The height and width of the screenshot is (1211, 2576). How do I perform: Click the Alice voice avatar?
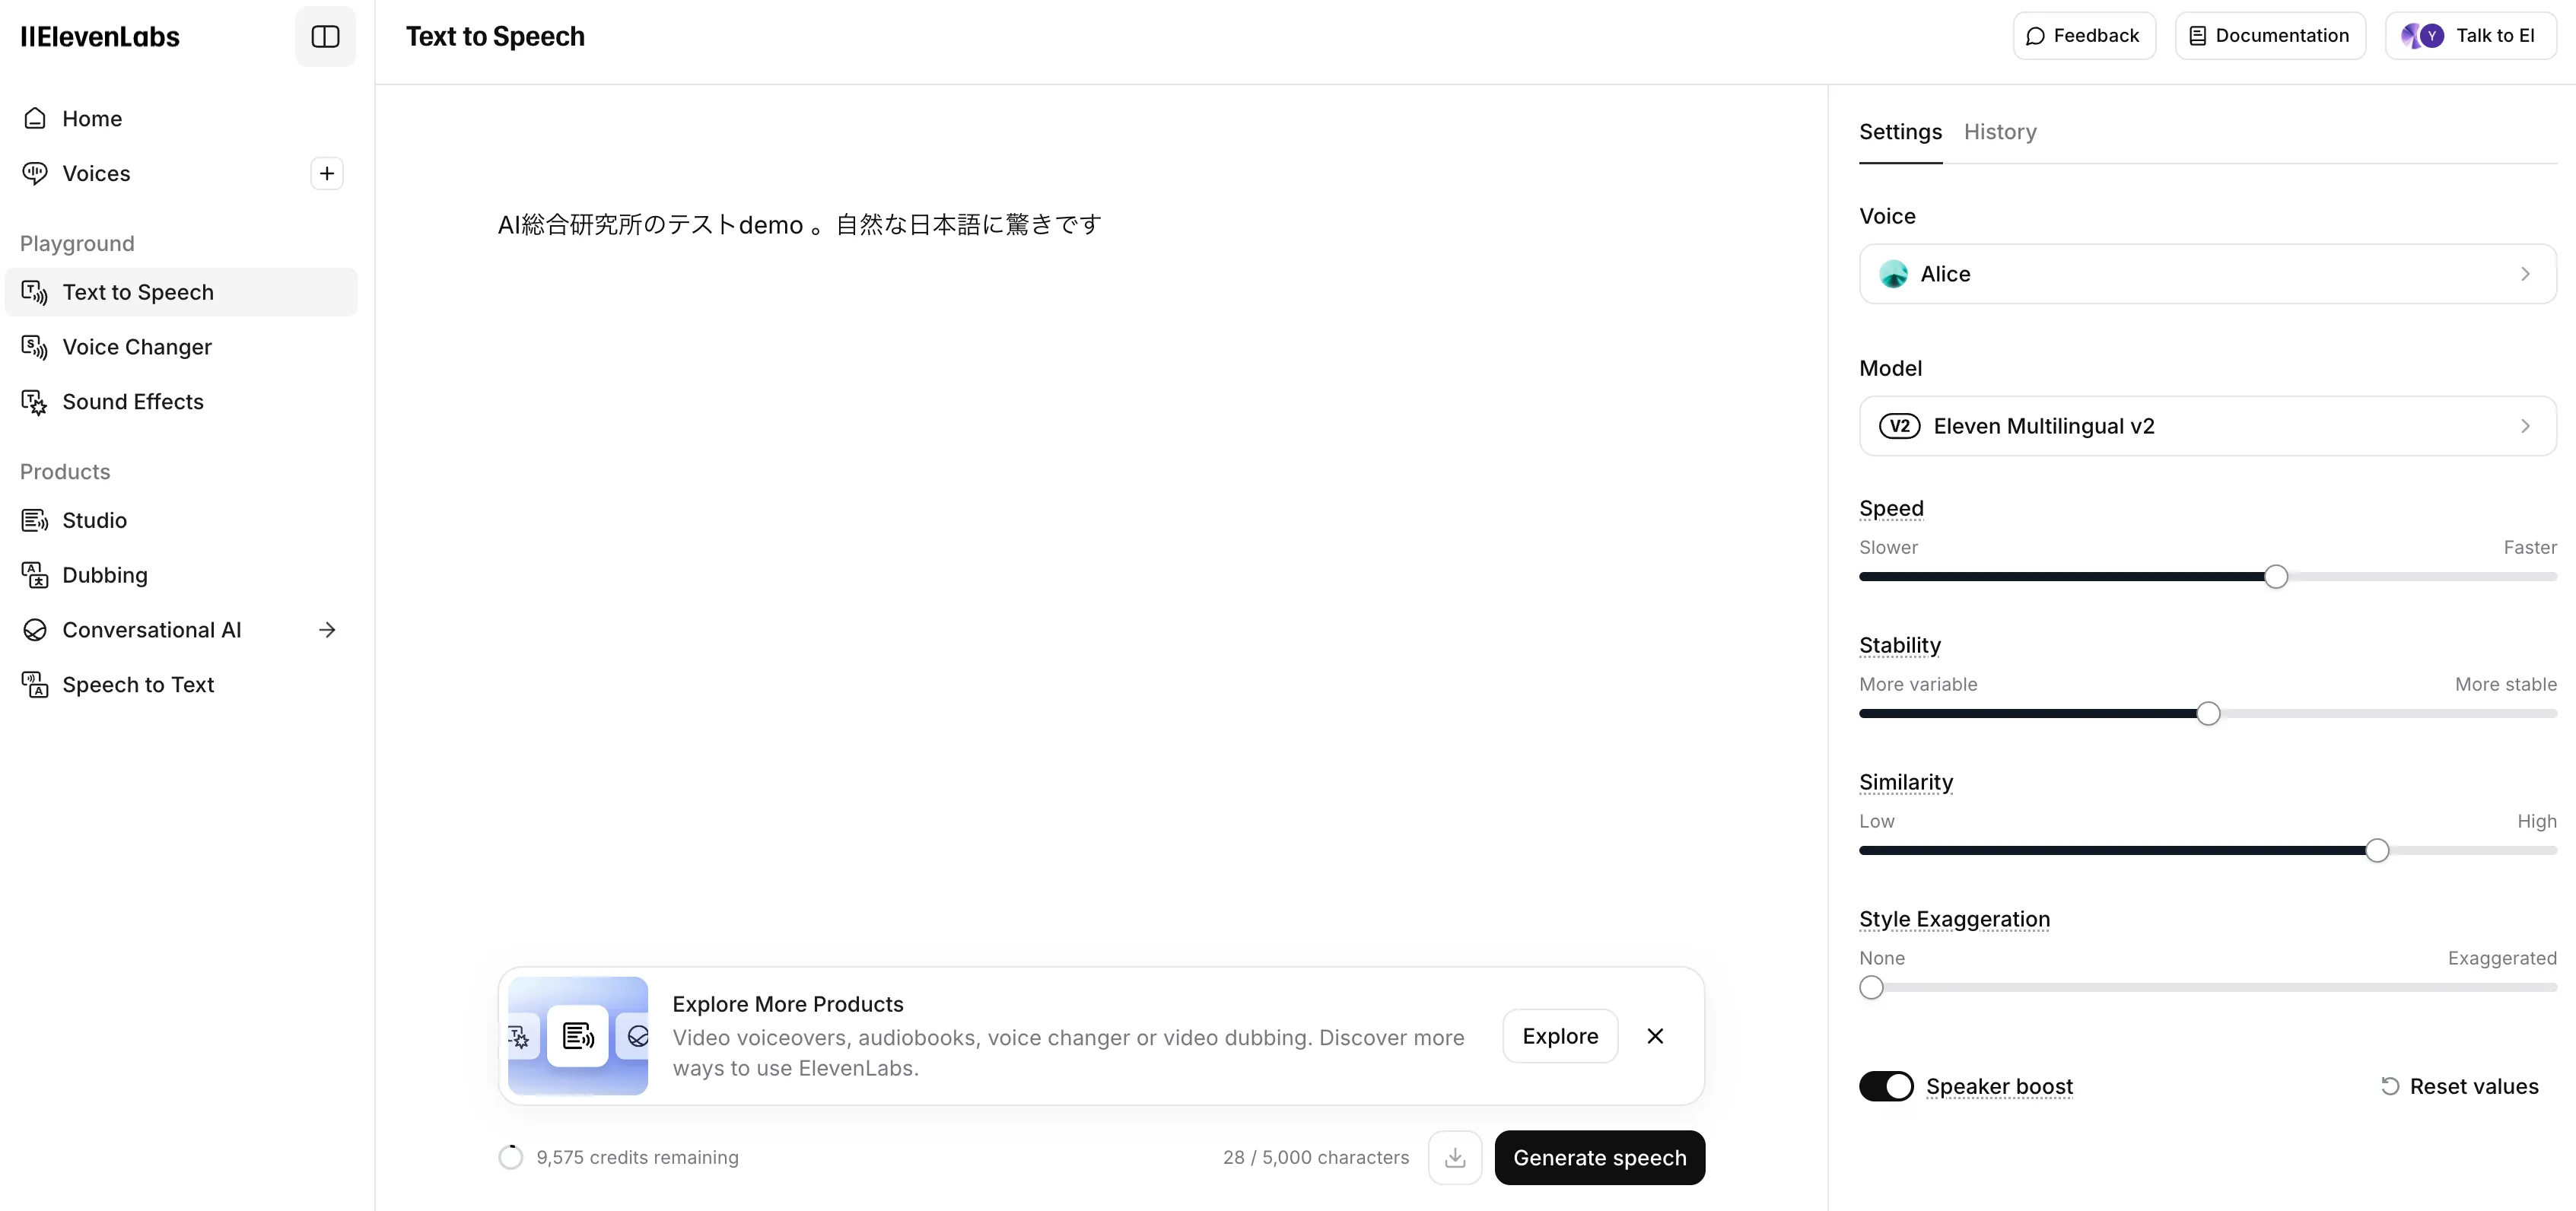pyautogui.click(x=1893, y=274)
